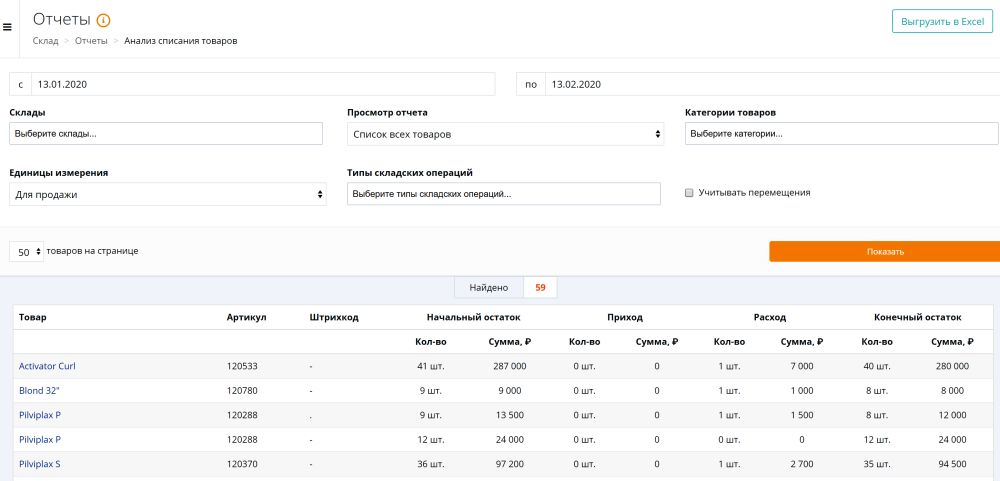The image size is (1000, 481).
Task: Click the 97 200 sum cell
Action: pyautogui.click(x=510, y=464)
